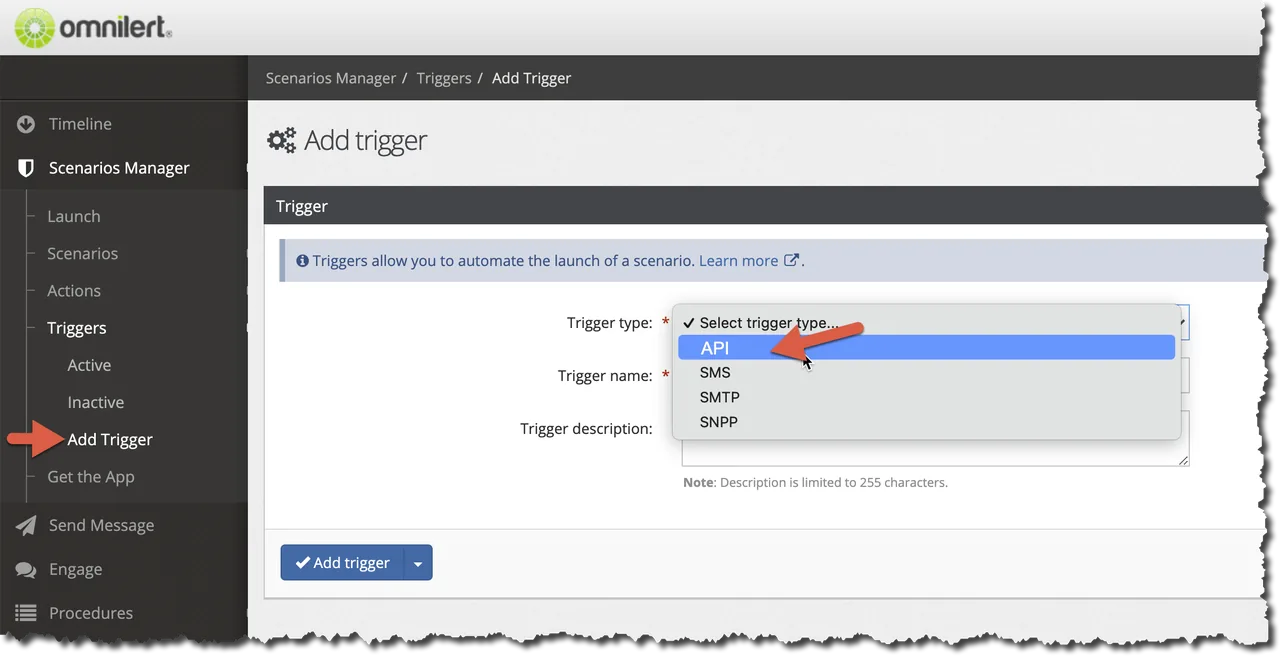Image resolution: width=1280 pixels, height=656 pixels.
Task: Open Add Trigger in the sidebar
Action: pos(110,439)
